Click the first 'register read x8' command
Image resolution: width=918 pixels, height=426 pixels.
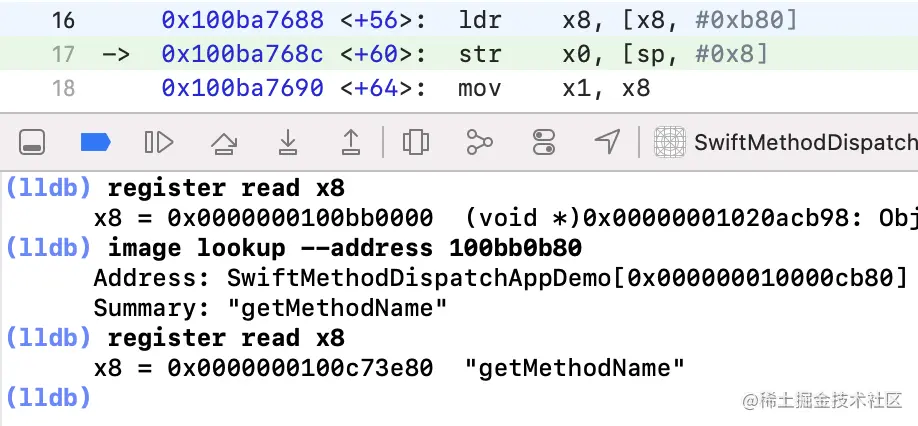click(227, 188)
